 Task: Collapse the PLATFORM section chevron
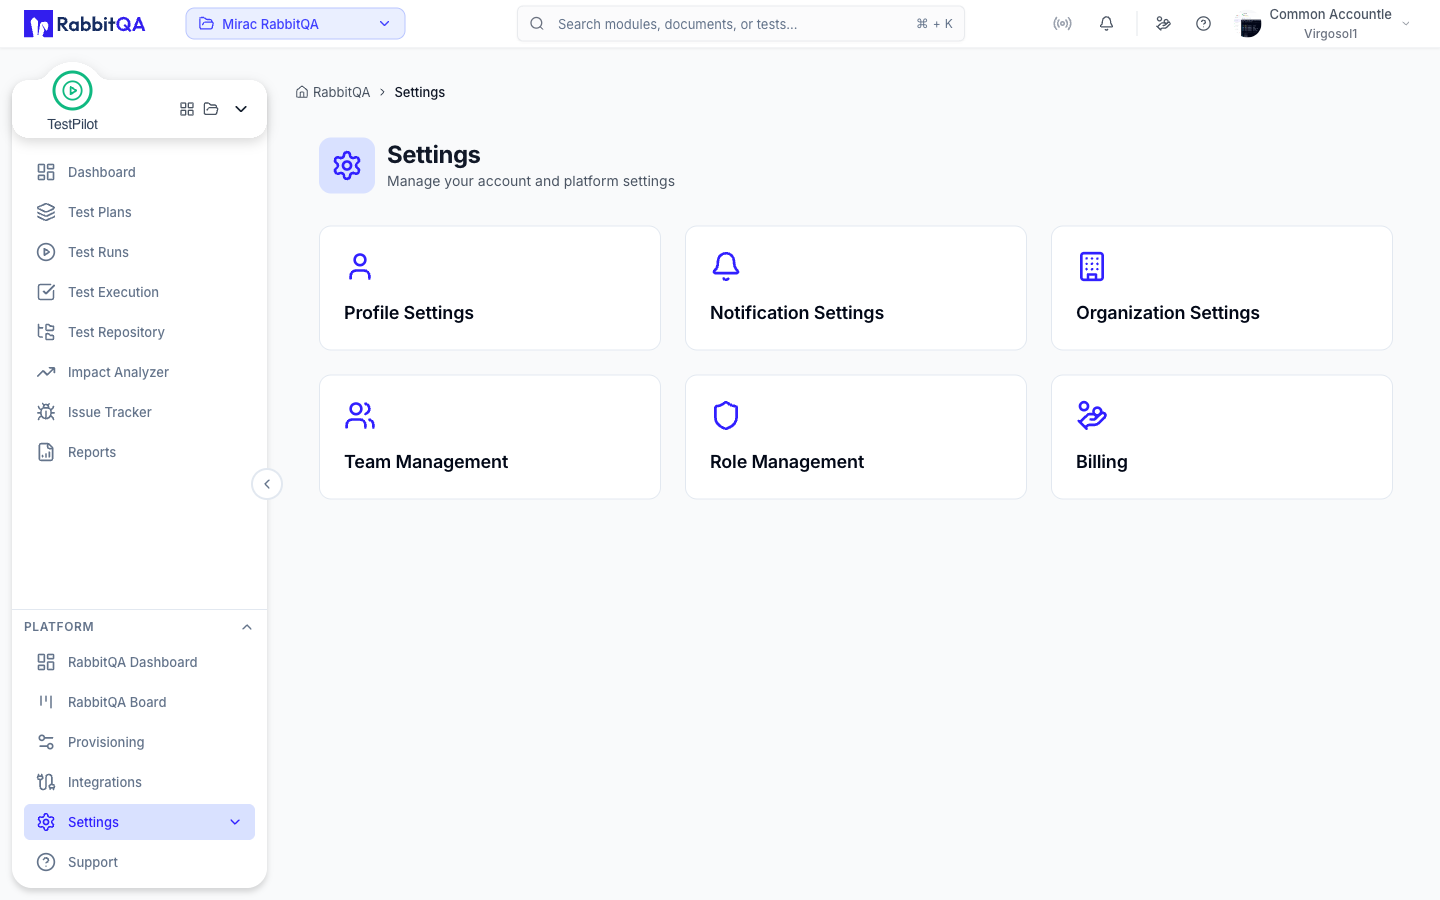pyautogui.click(x=247, y=627)
